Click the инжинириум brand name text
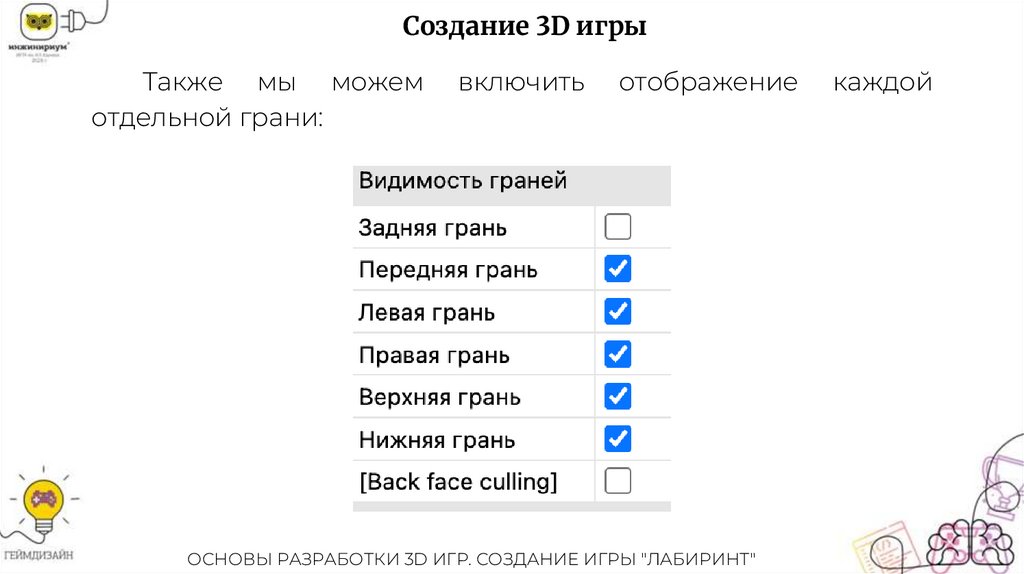 tap(39, 46)
